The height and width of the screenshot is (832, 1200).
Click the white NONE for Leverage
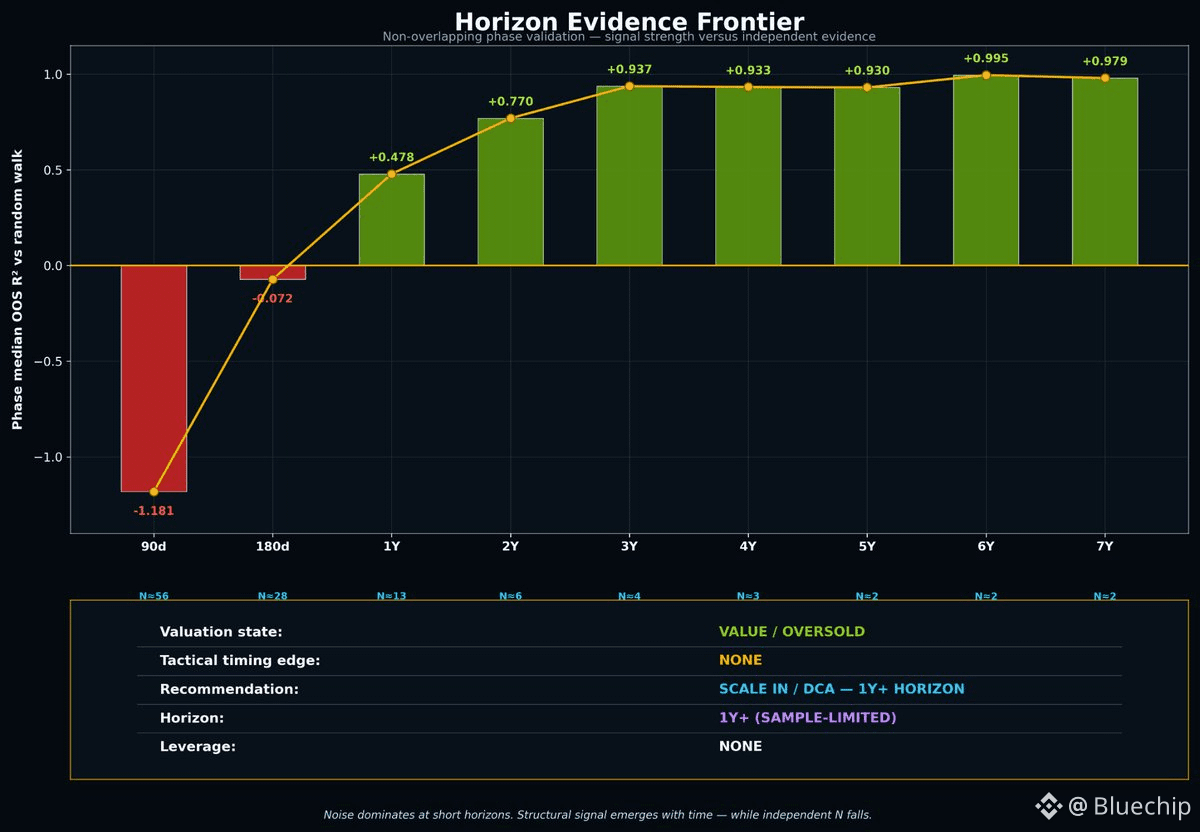pyautogui.click(x=740, y=746)
